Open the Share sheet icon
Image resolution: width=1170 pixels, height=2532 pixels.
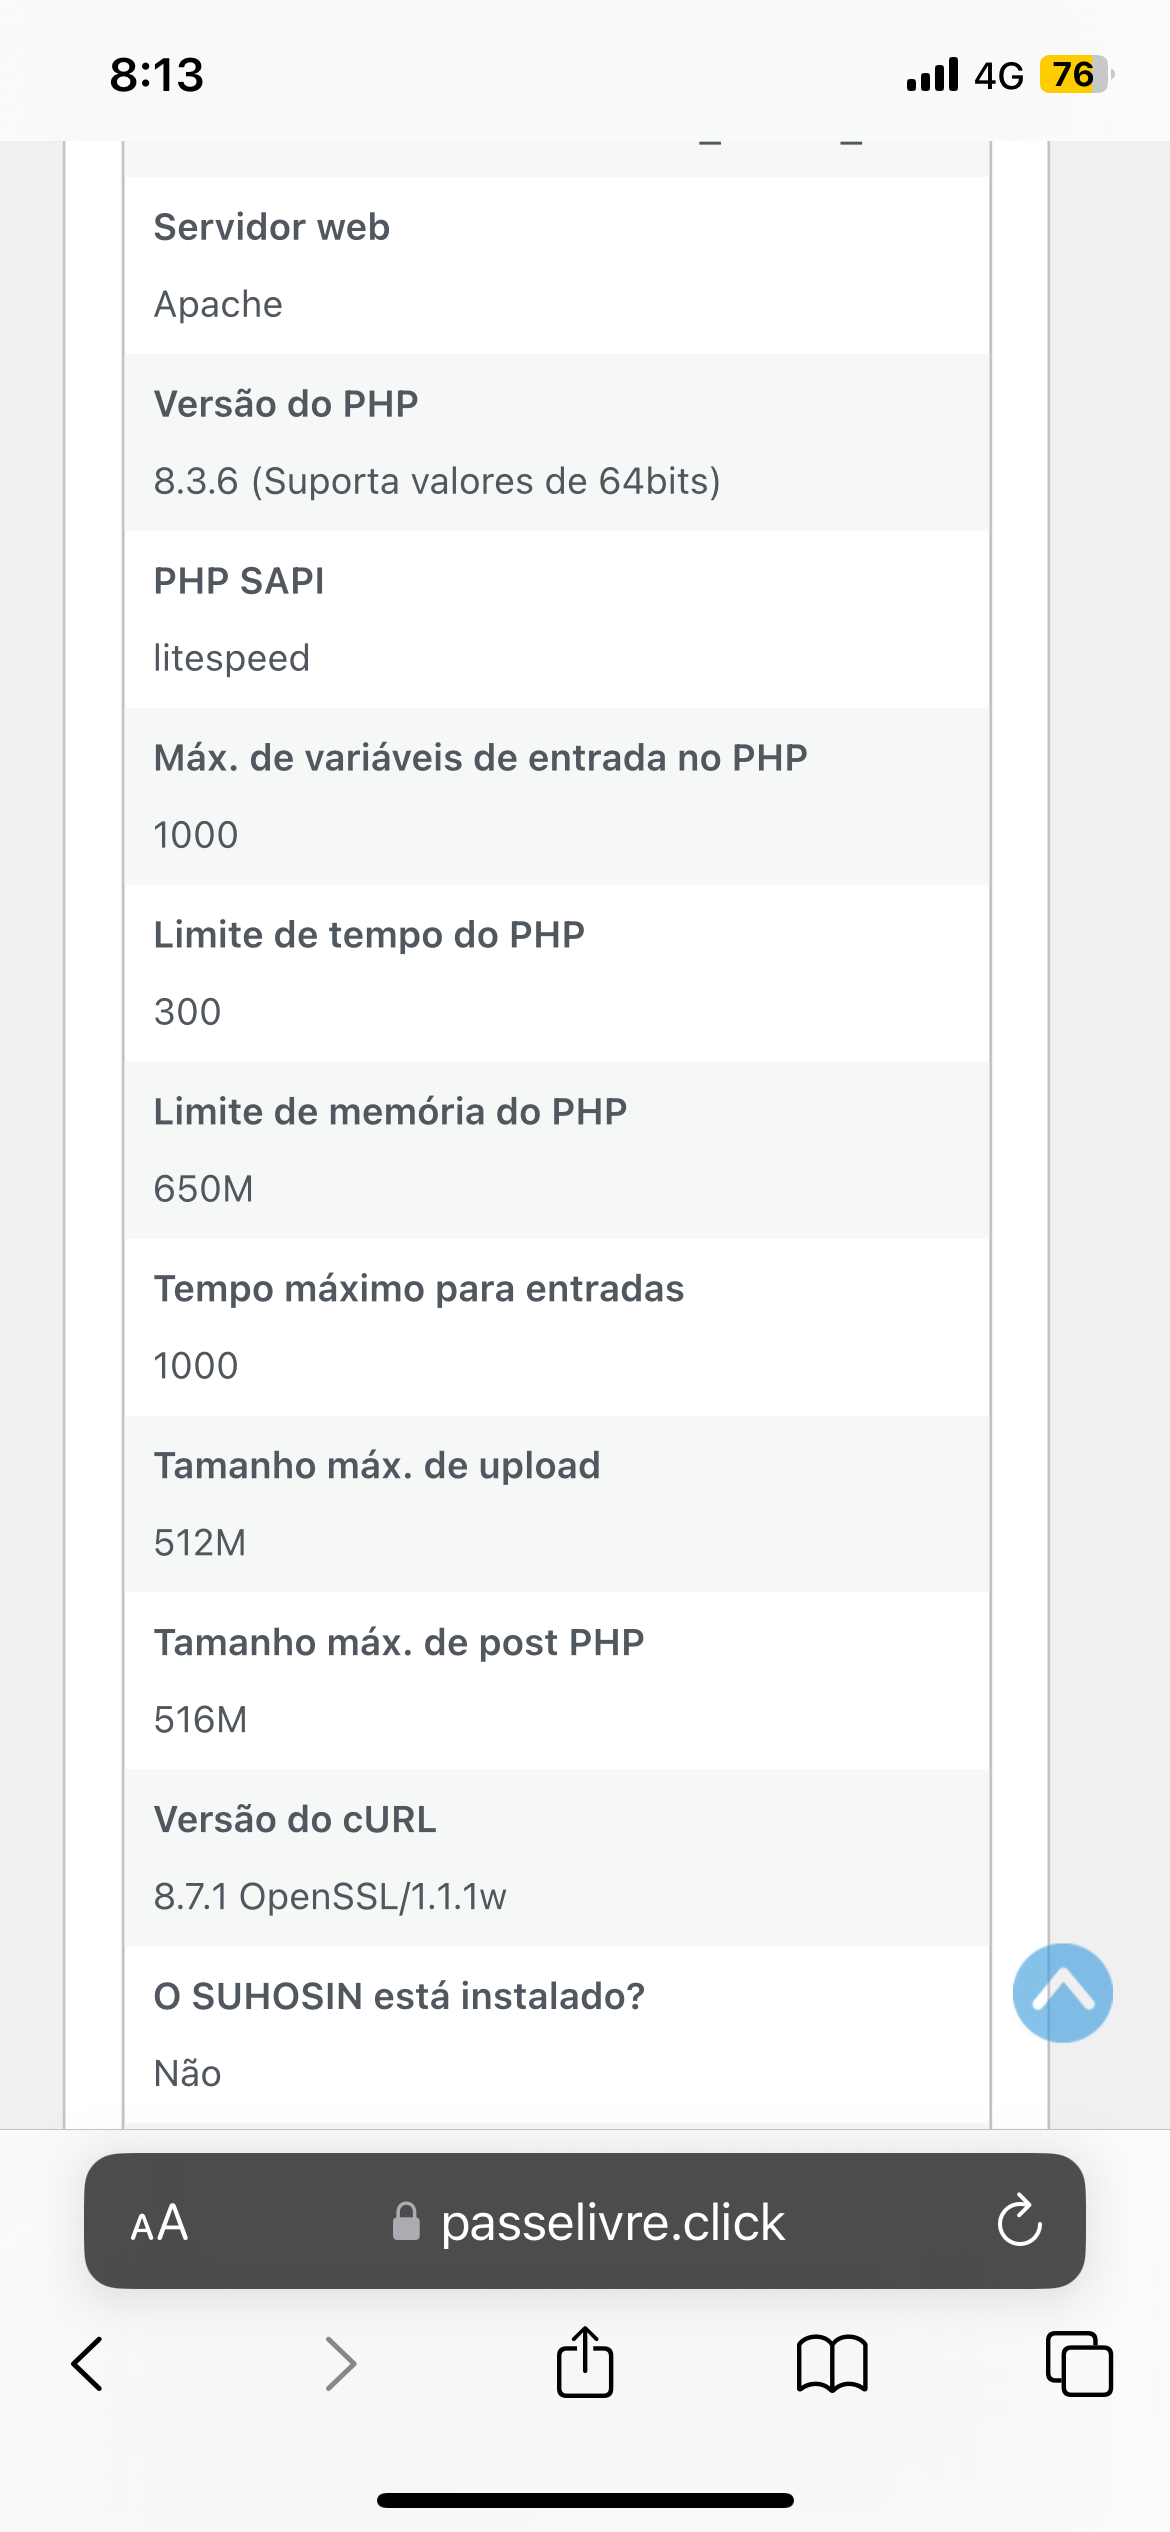(585, 2362)
